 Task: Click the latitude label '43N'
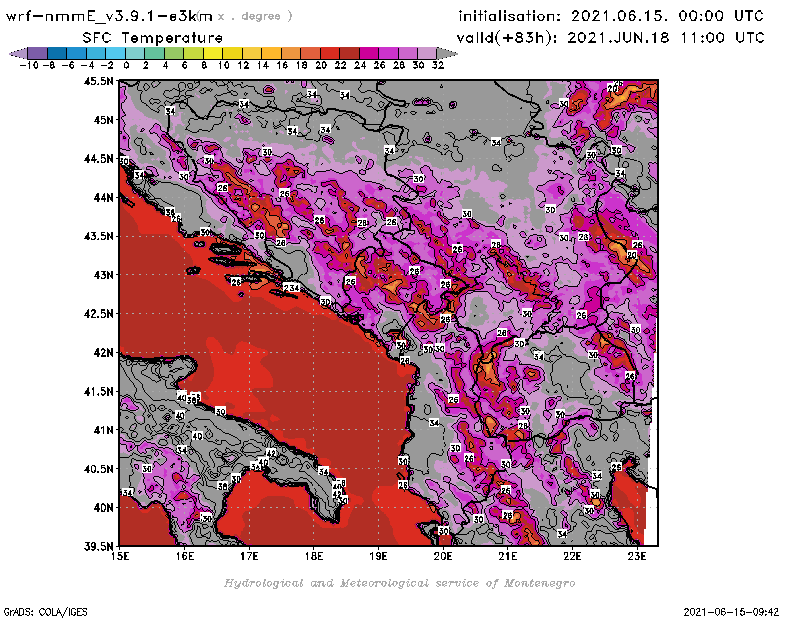[x=103, y=275]
